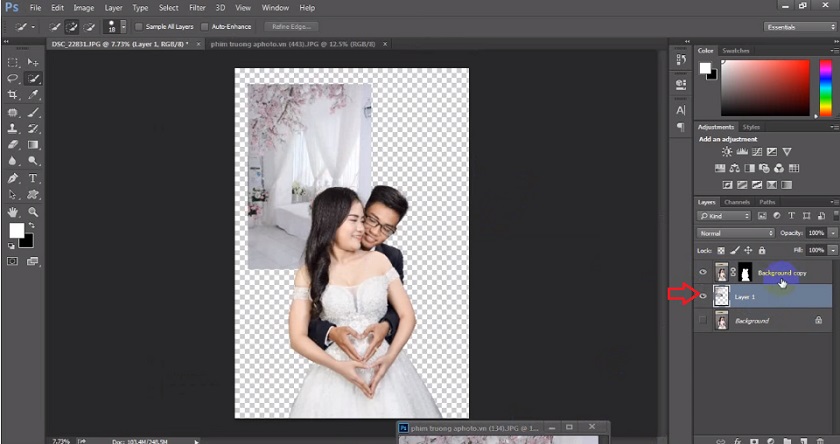Select the Quick Selection tool in the toolbox
This screenshot has height=444, width=840.
[x=33, y=79]
